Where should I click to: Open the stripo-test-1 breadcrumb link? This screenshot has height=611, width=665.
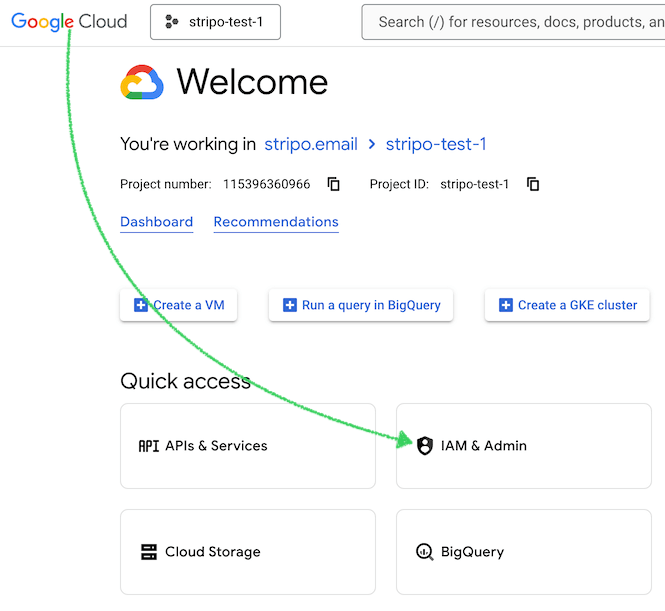[x=436, y=144]
